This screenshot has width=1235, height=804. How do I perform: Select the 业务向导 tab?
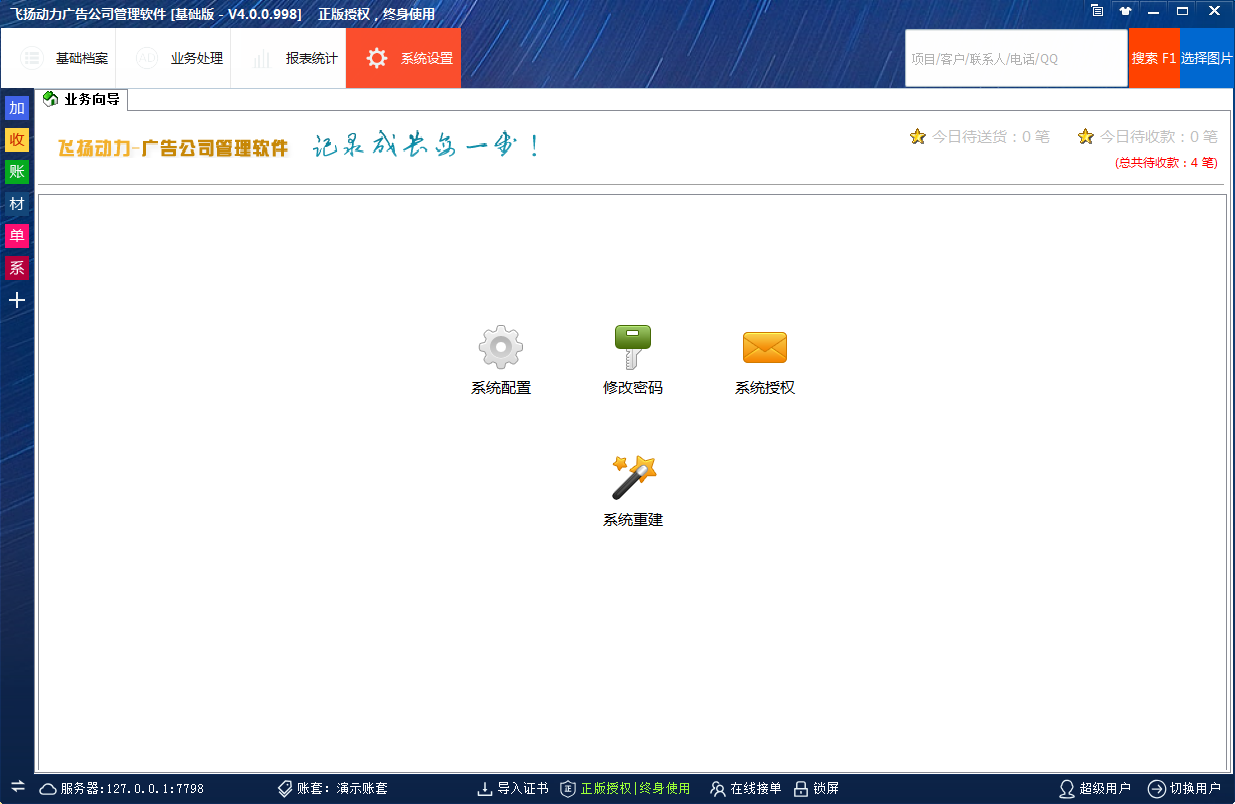point(84,99)
